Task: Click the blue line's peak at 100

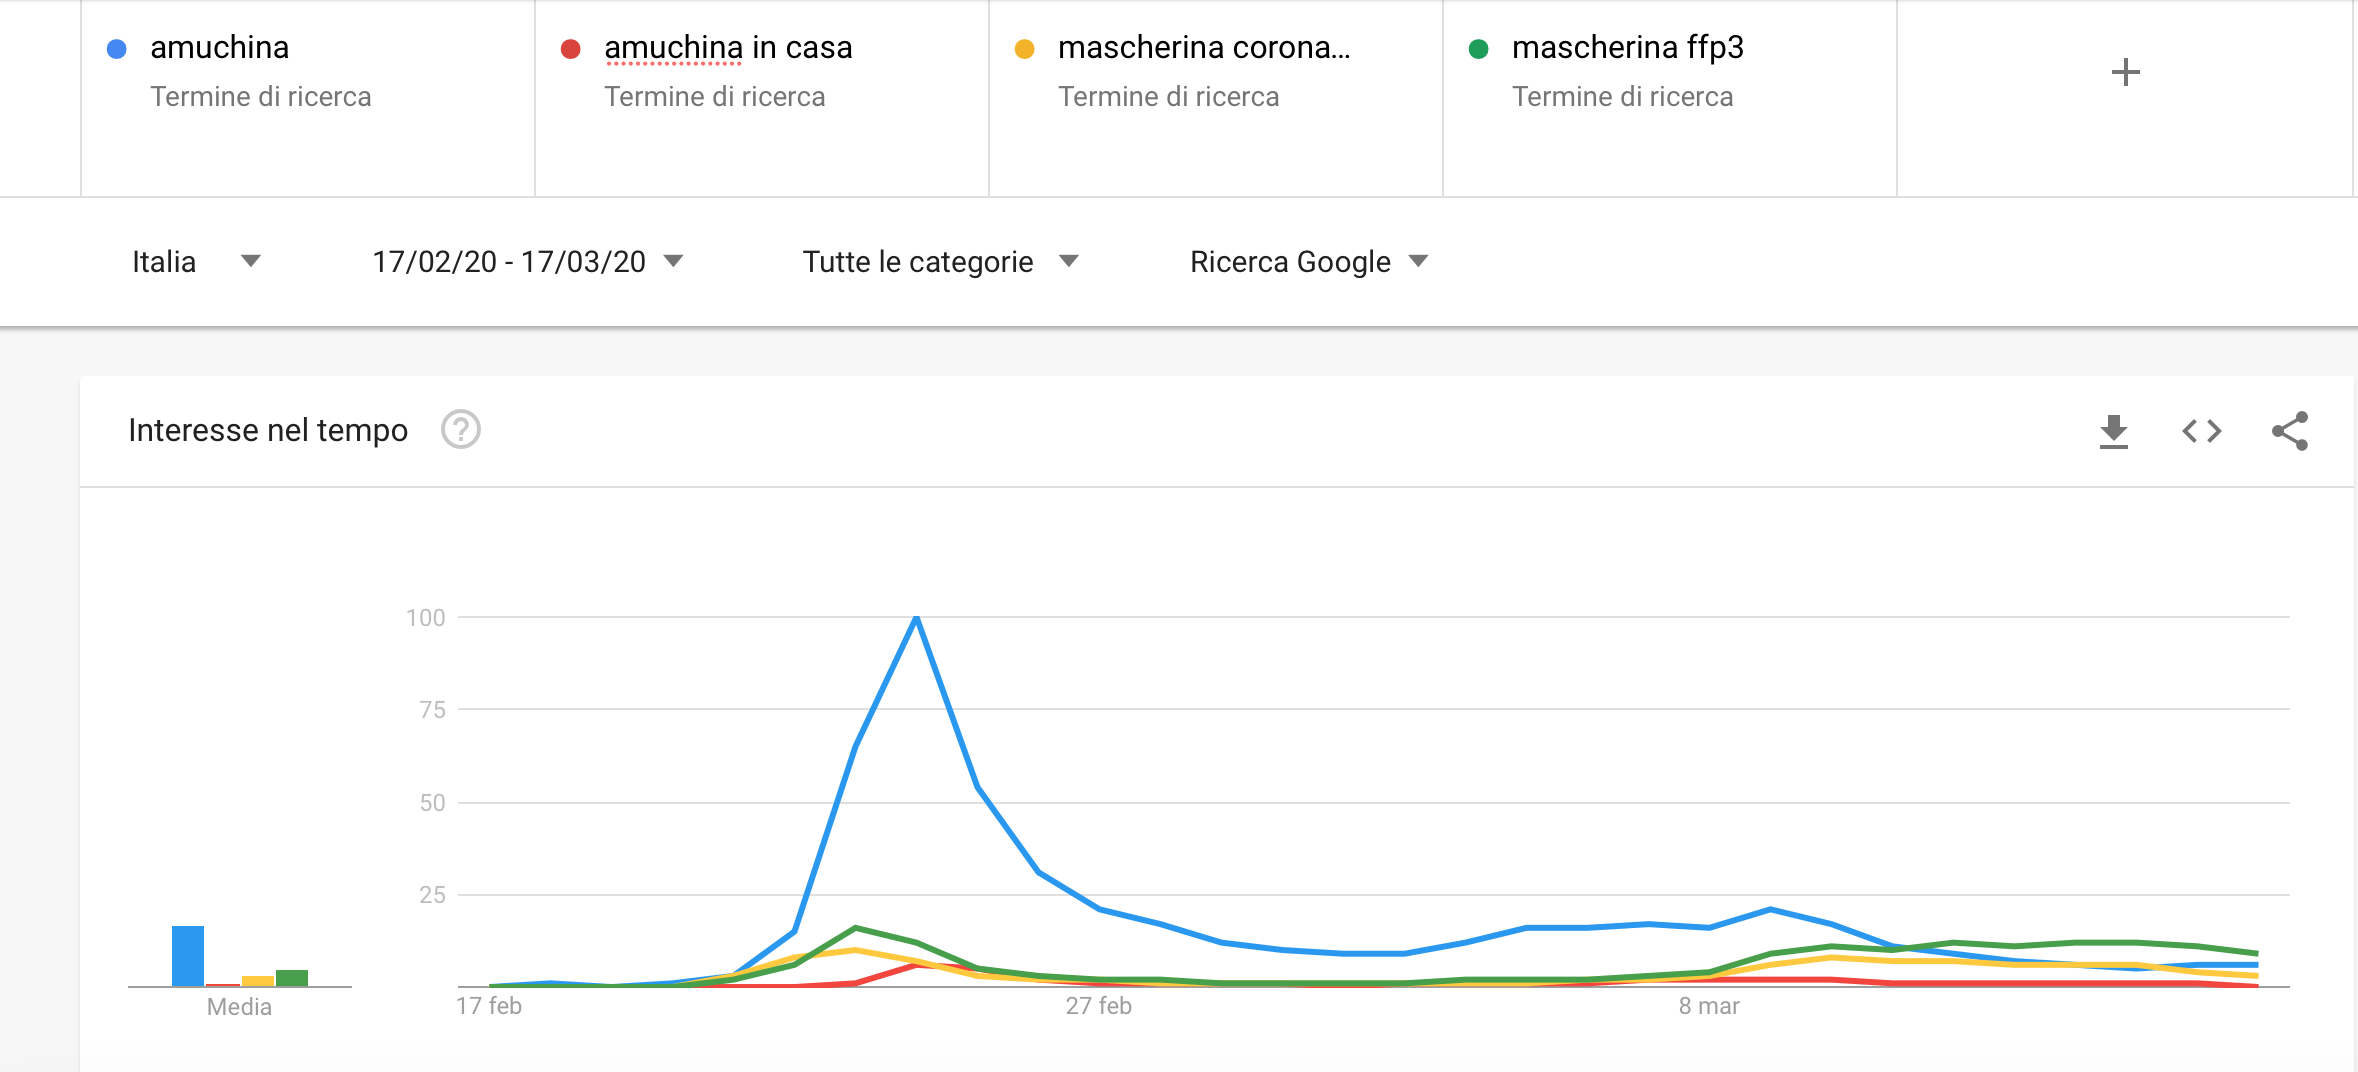Action: click(916, 618)
